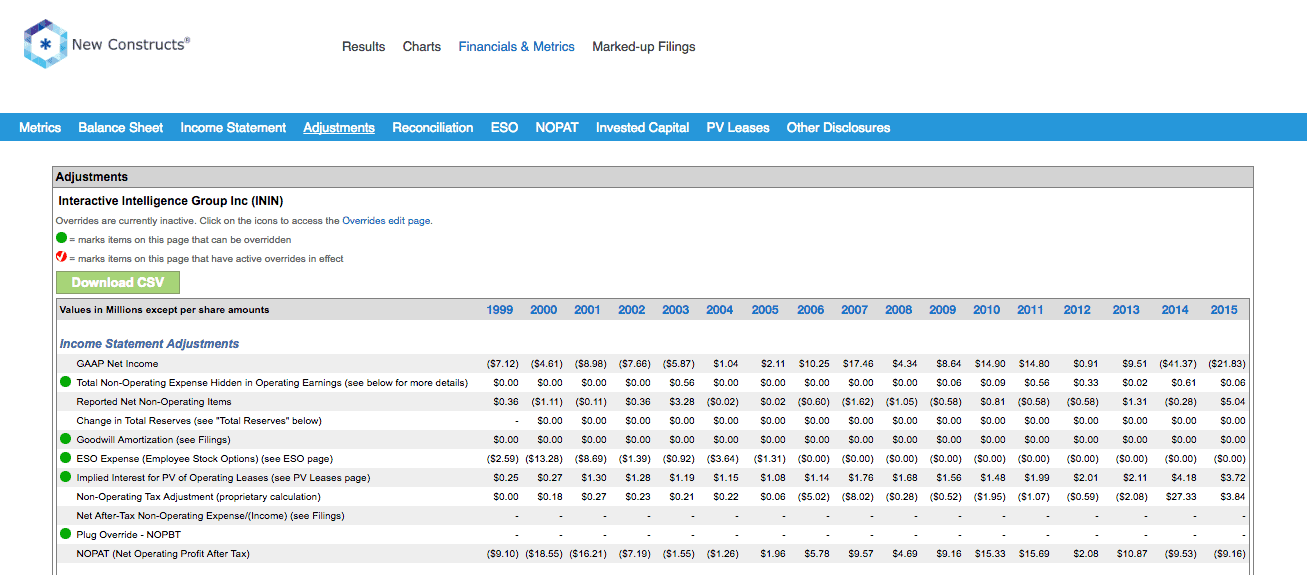This screenshot has width=1307, height=575.
Task: Switch to the Income Statement tab
Action: coord(233,127)
